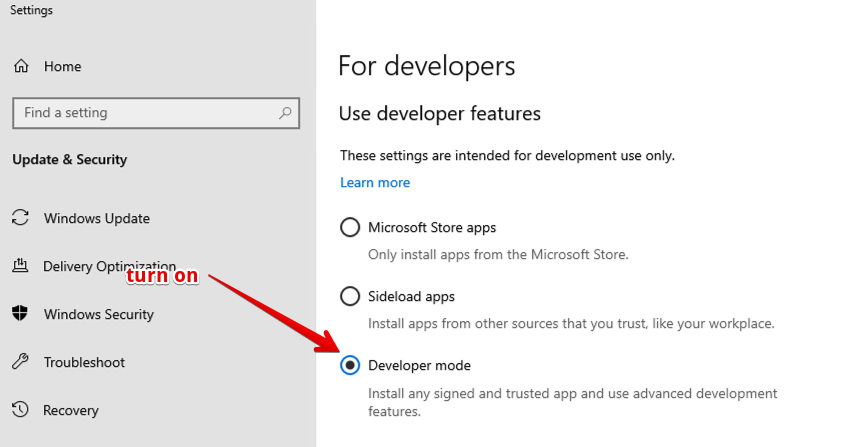Focus the Find a setting search box
This screenshot has width=841, height=447.
156,113
